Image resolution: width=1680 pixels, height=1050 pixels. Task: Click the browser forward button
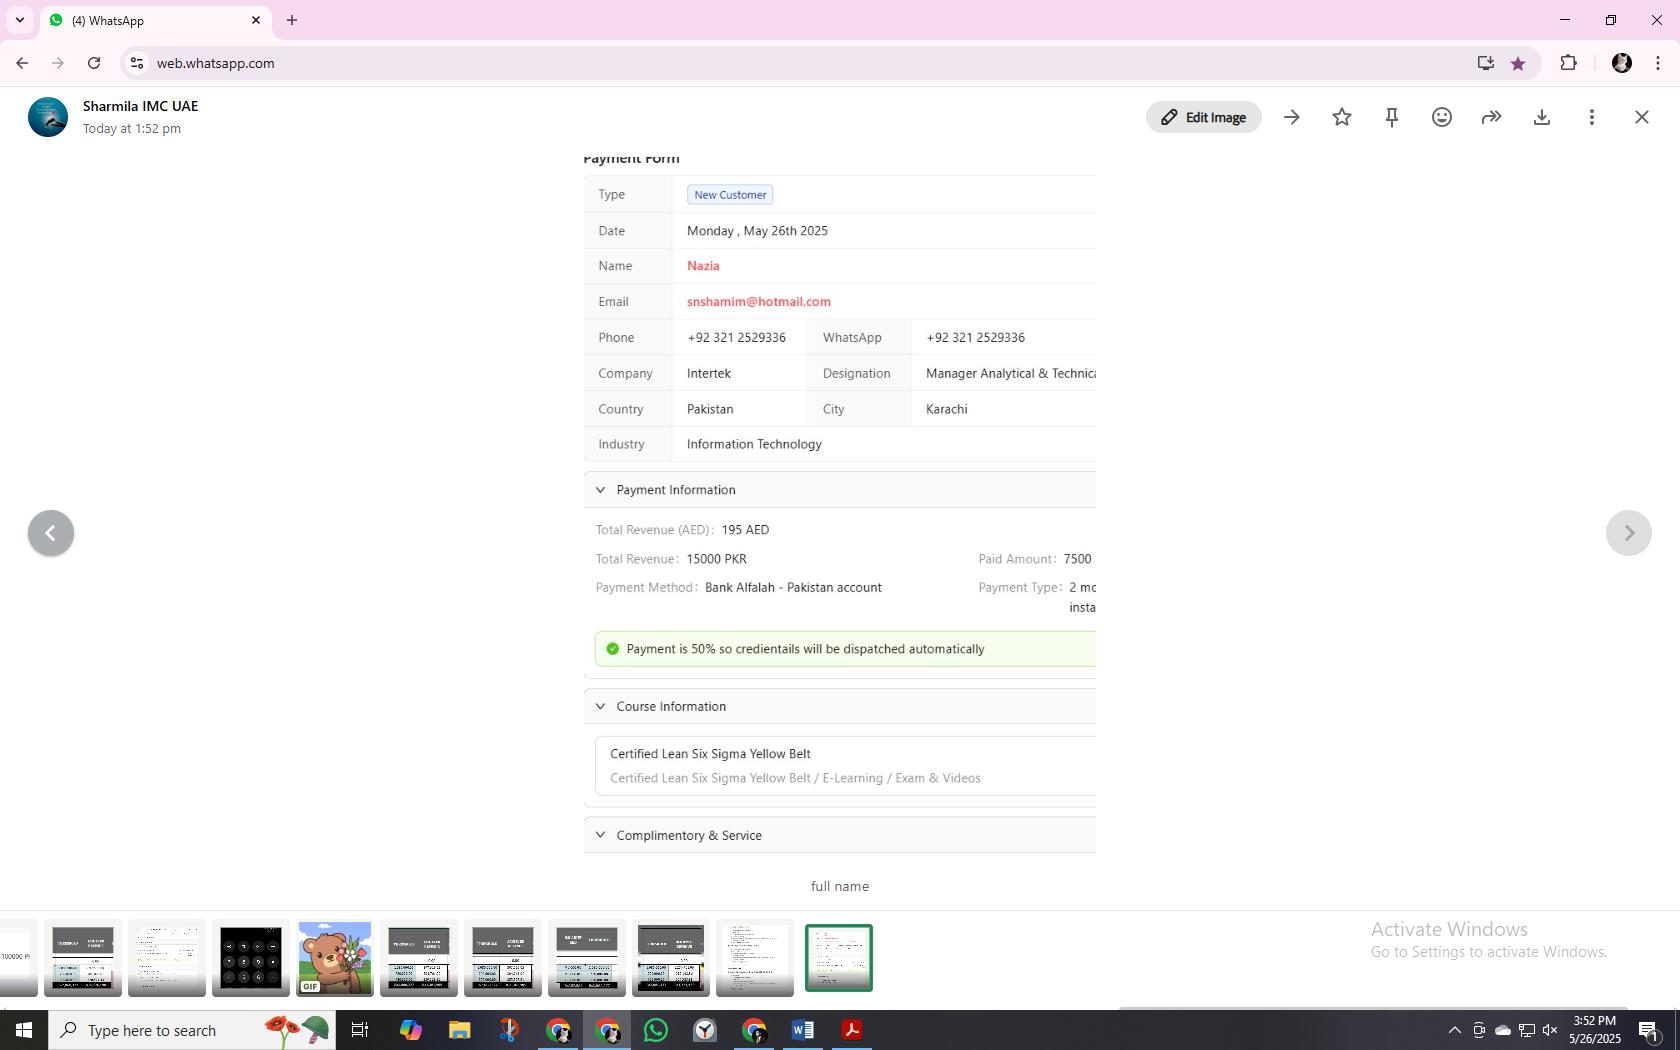58,63
